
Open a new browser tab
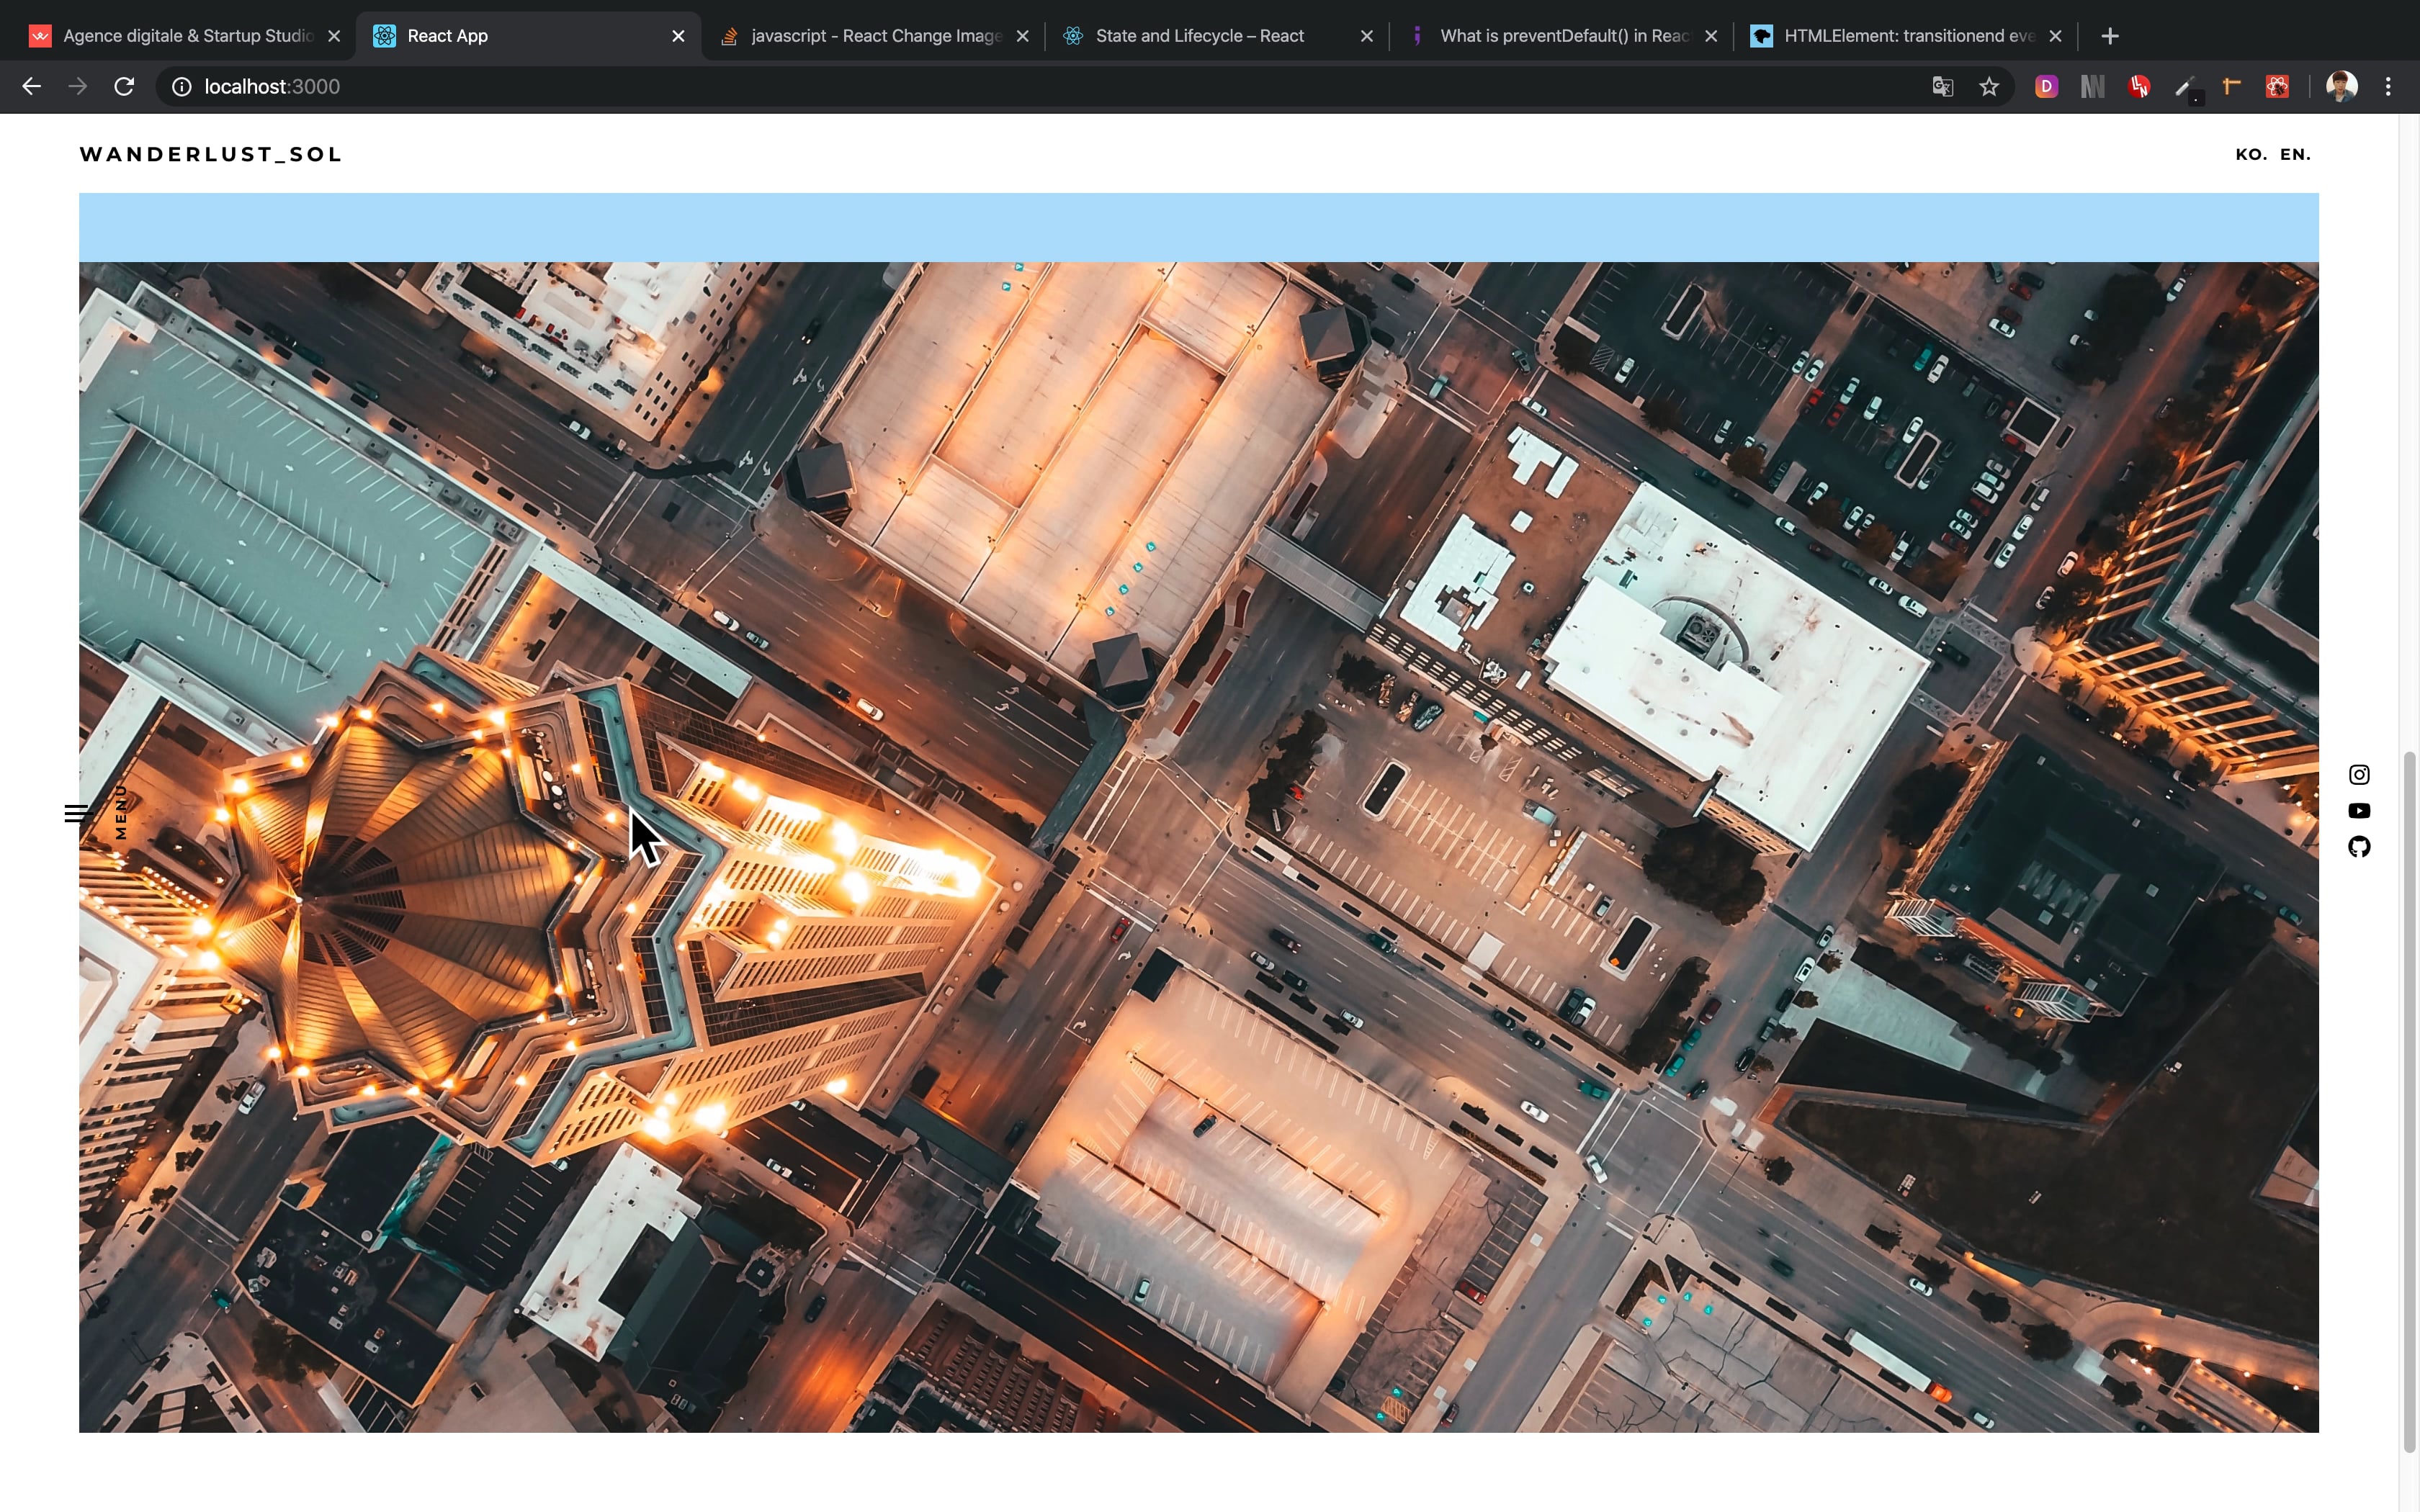click(2110, 36)
